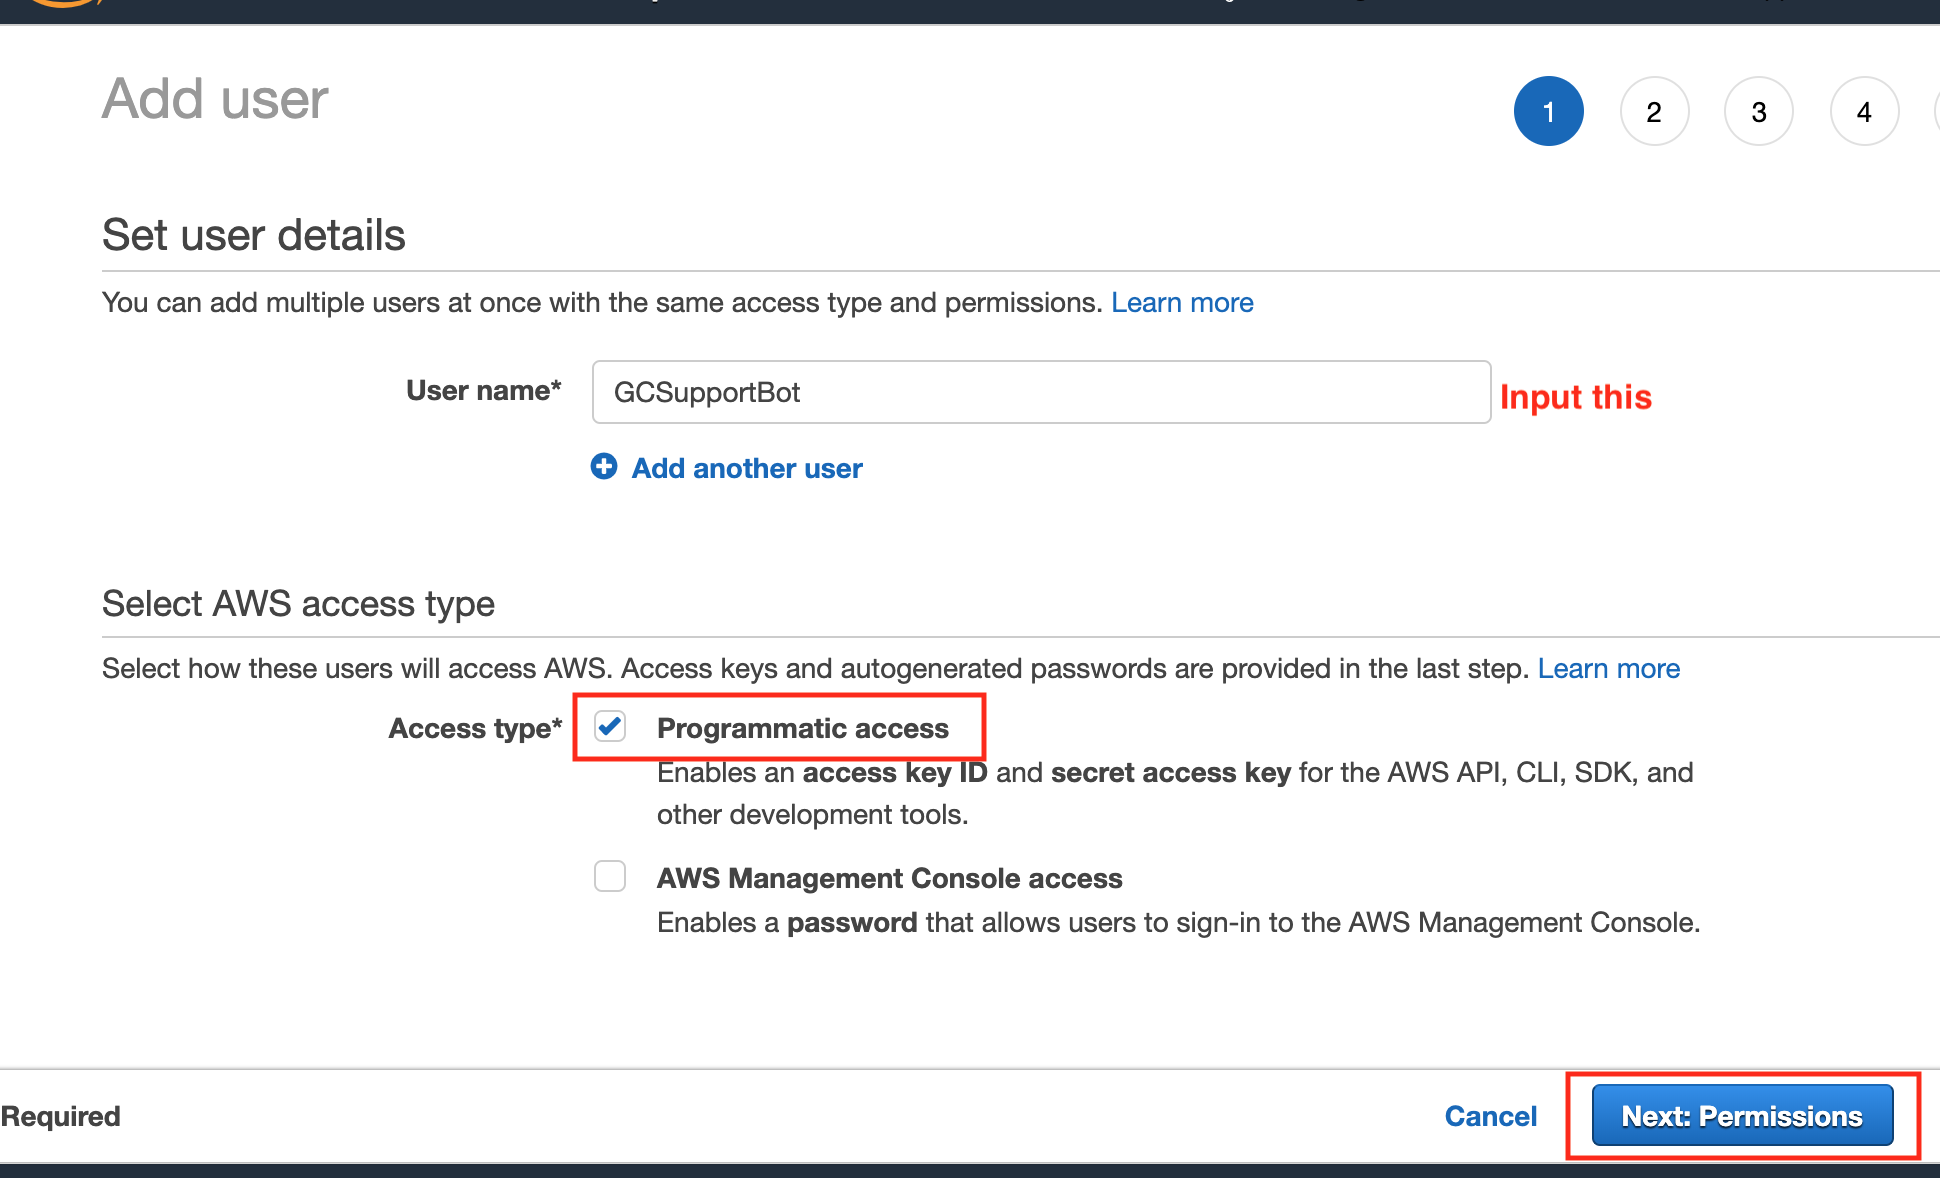Image resolution: width=1940 pixels, height=1178 pixels.
Task: Click the plus icon beside Add another user
Action: (604, 467)
